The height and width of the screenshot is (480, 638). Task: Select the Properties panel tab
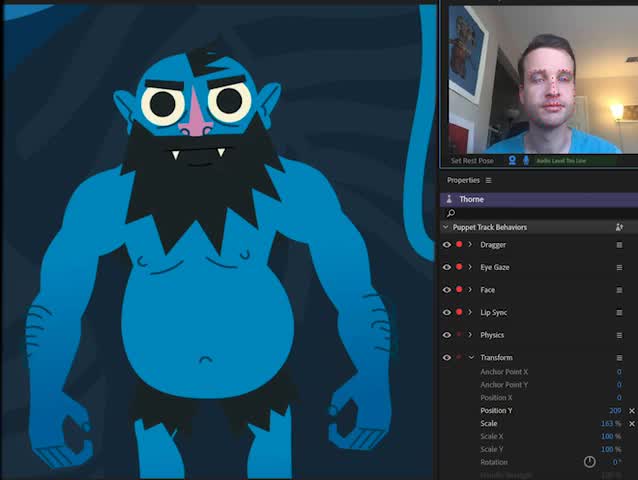click(x=463, y=180)
